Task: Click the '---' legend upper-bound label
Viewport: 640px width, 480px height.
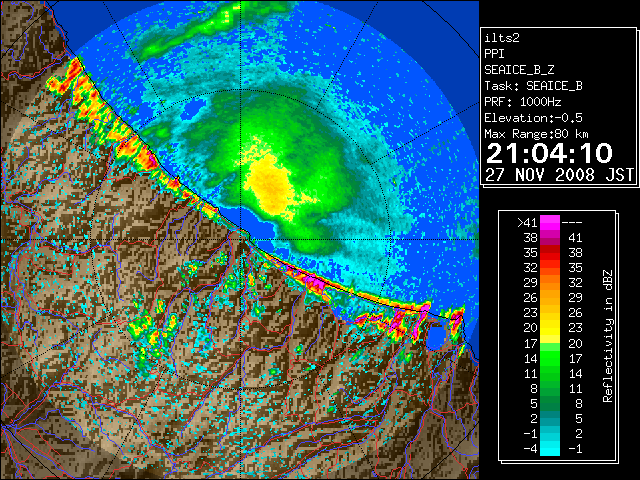Action: tap(572, 223)
